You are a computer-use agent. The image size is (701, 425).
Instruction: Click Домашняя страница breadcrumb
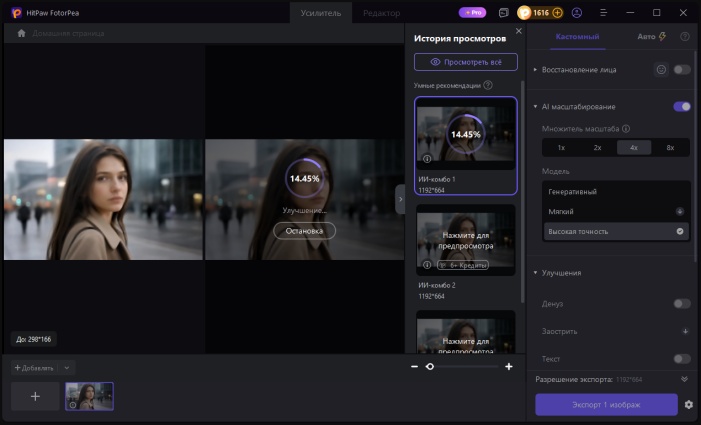click(x=68, y=33)
